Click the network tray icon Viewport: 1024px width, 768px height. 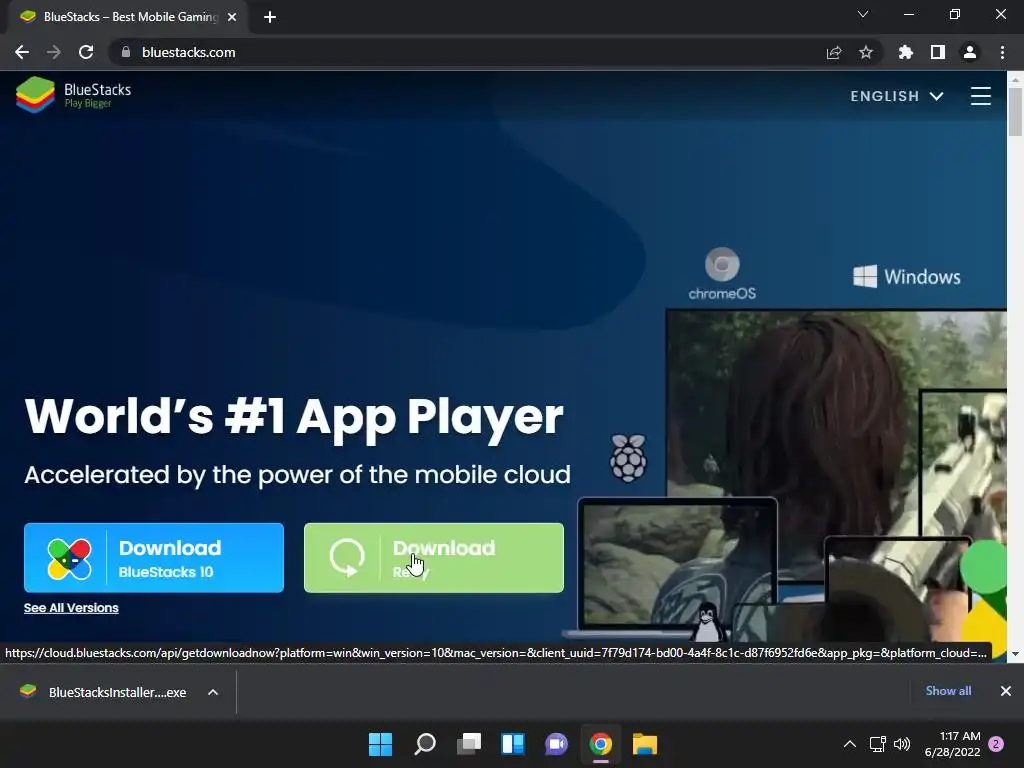[x=878, y=744]
